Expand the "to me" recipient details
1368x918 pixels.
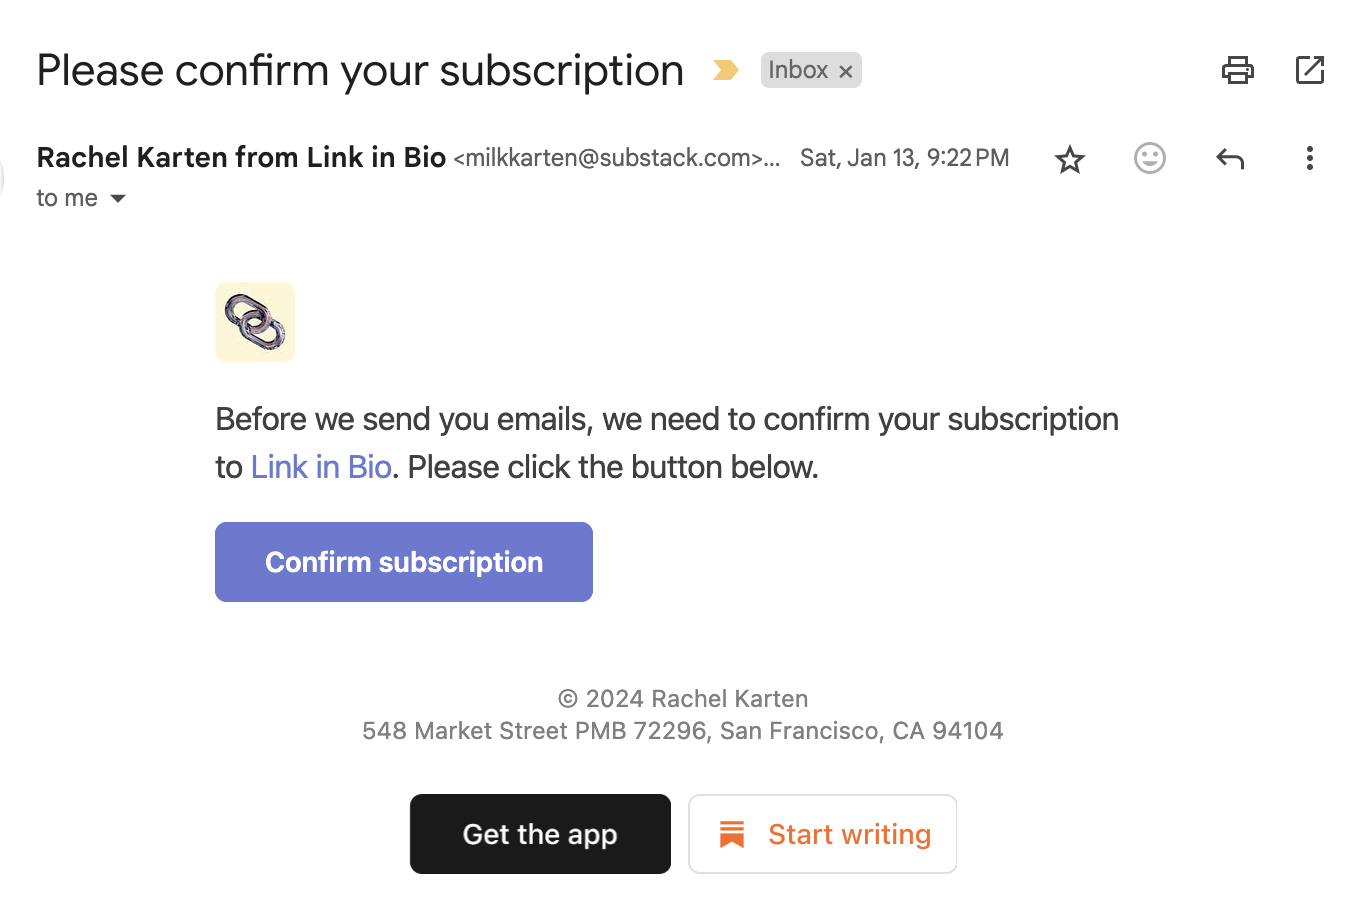118,198
